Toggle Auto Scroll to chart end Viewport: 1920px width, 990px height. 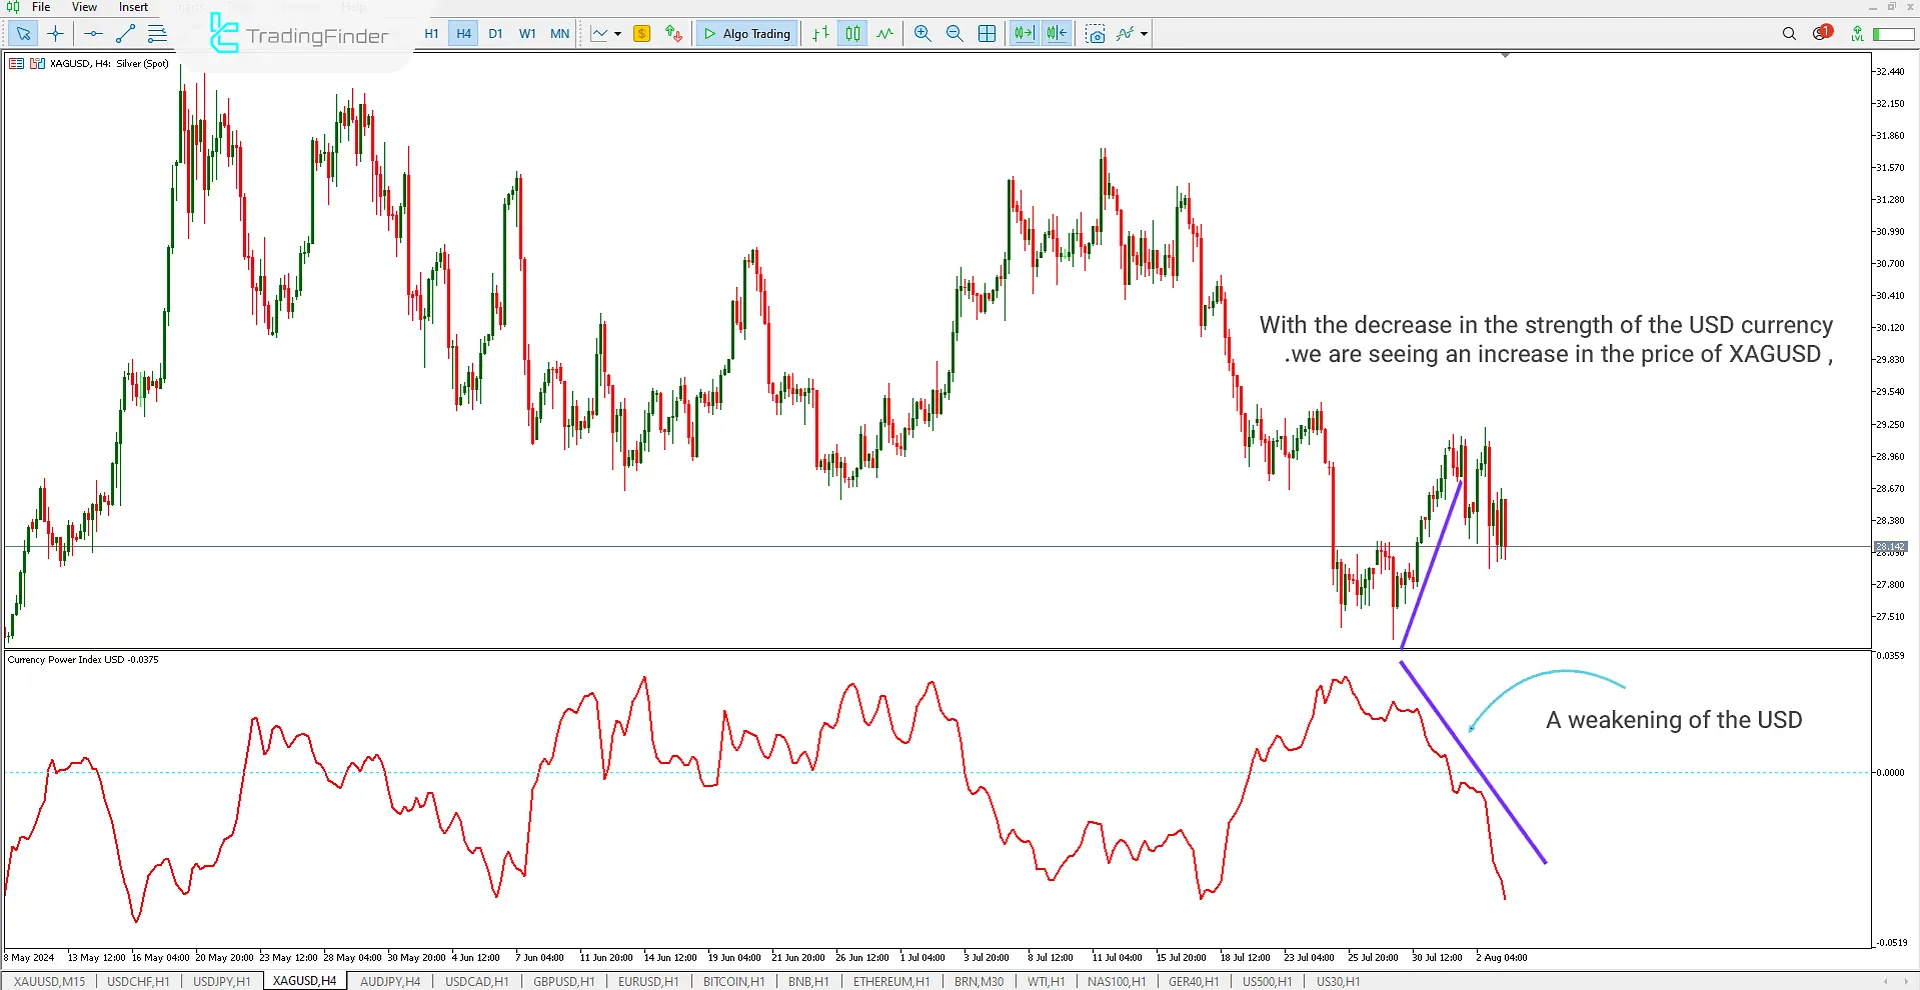1023,33
